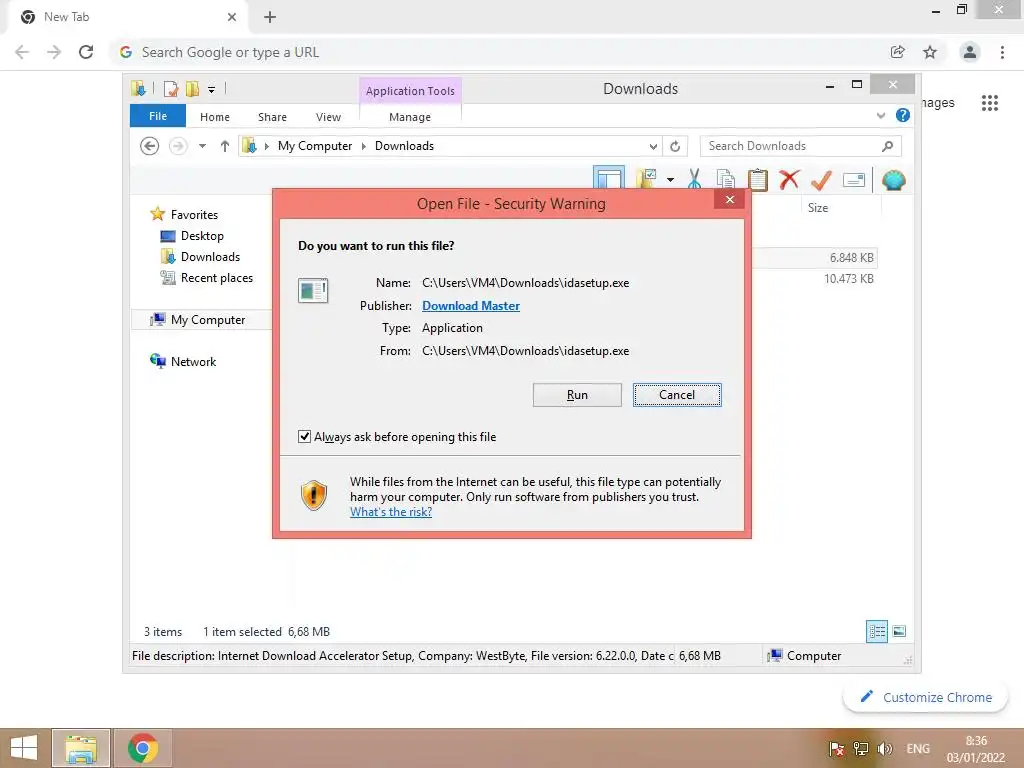1024x768 pixels.
Task: Open Chrome three-dot menu
Action: (x=1002, y=52)
